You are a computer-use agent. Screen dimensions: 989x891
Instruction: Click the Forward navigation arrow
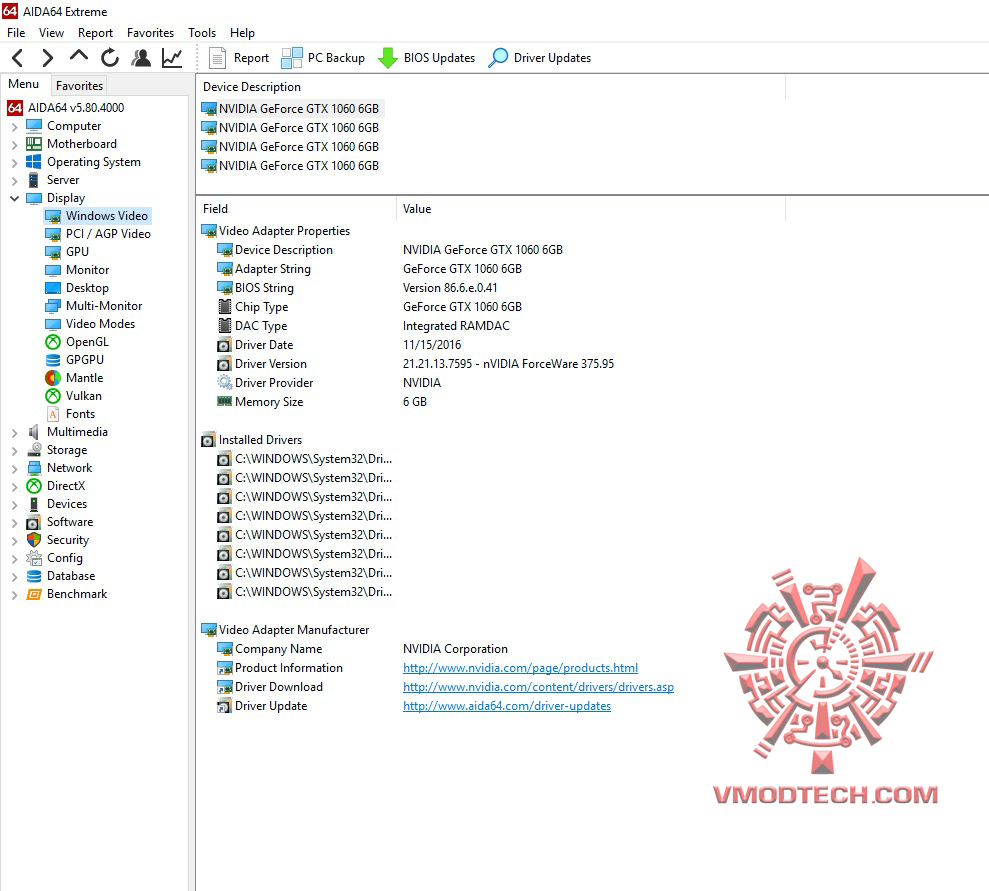pyautogui.click(x=47, y=58)
